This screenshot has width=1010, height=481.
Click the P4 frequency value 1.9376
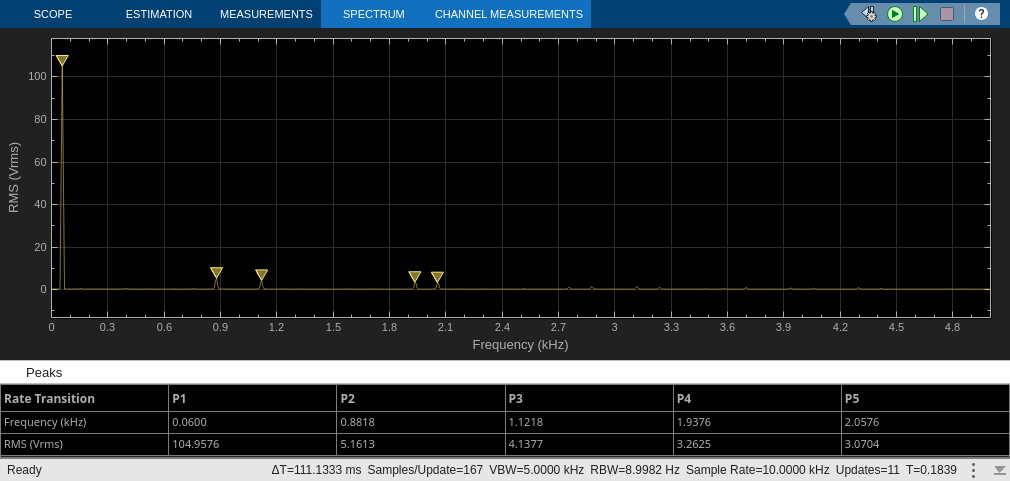coord(694,422)
